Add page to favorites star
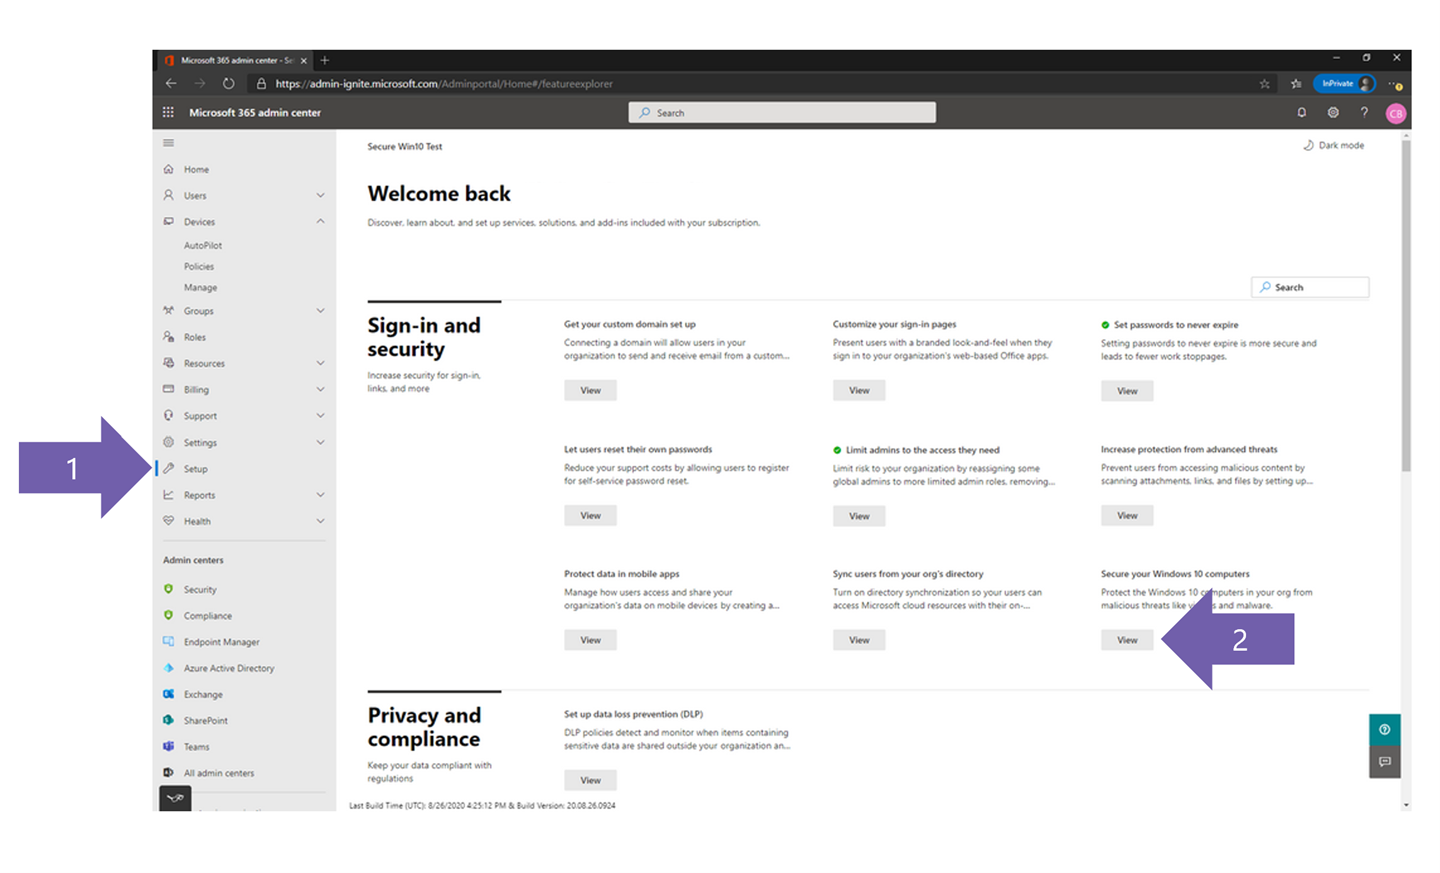1440x873 pixels. pyautogui.click(x=1265, y=84)
